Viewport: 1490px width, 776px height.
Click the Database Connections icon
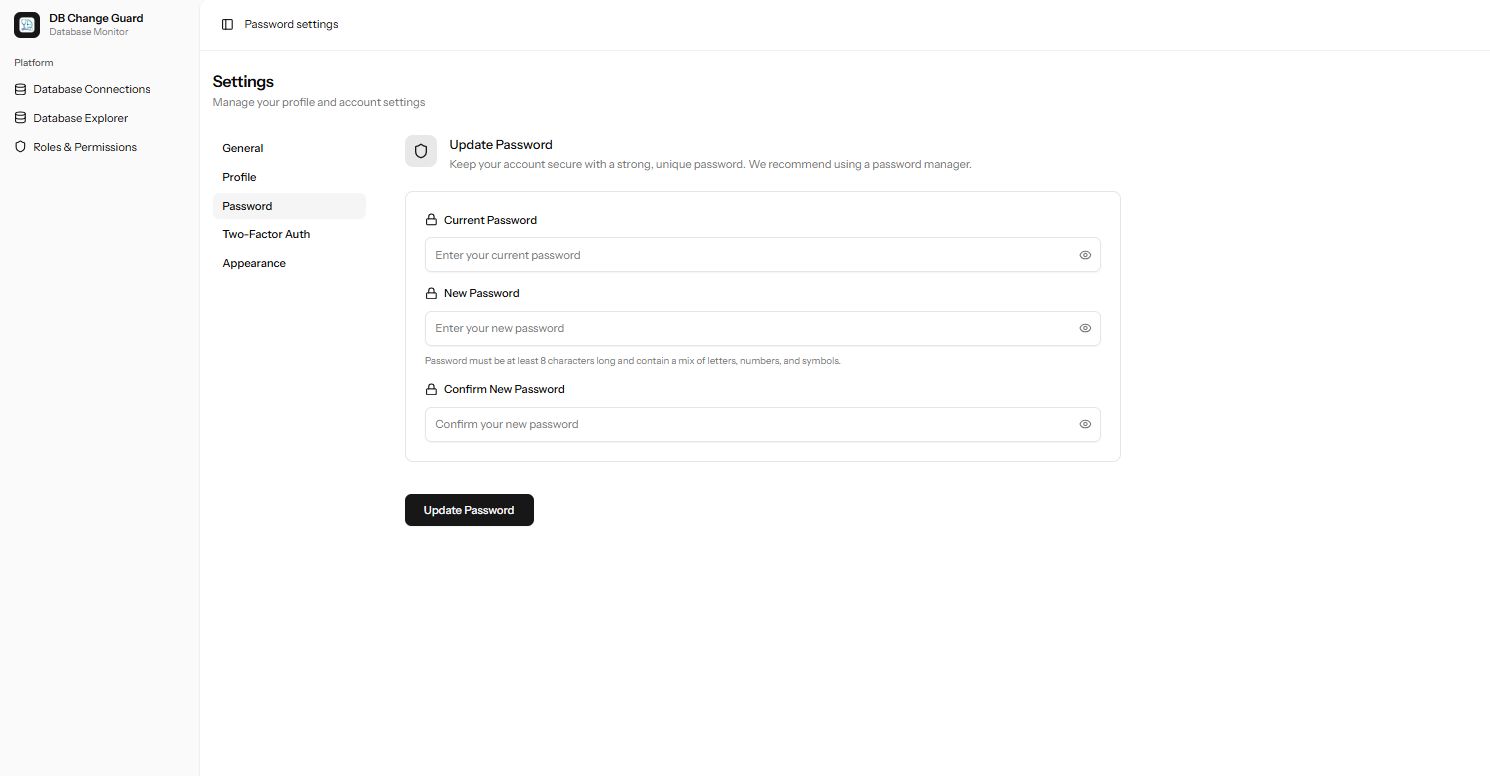click(21, 89)
